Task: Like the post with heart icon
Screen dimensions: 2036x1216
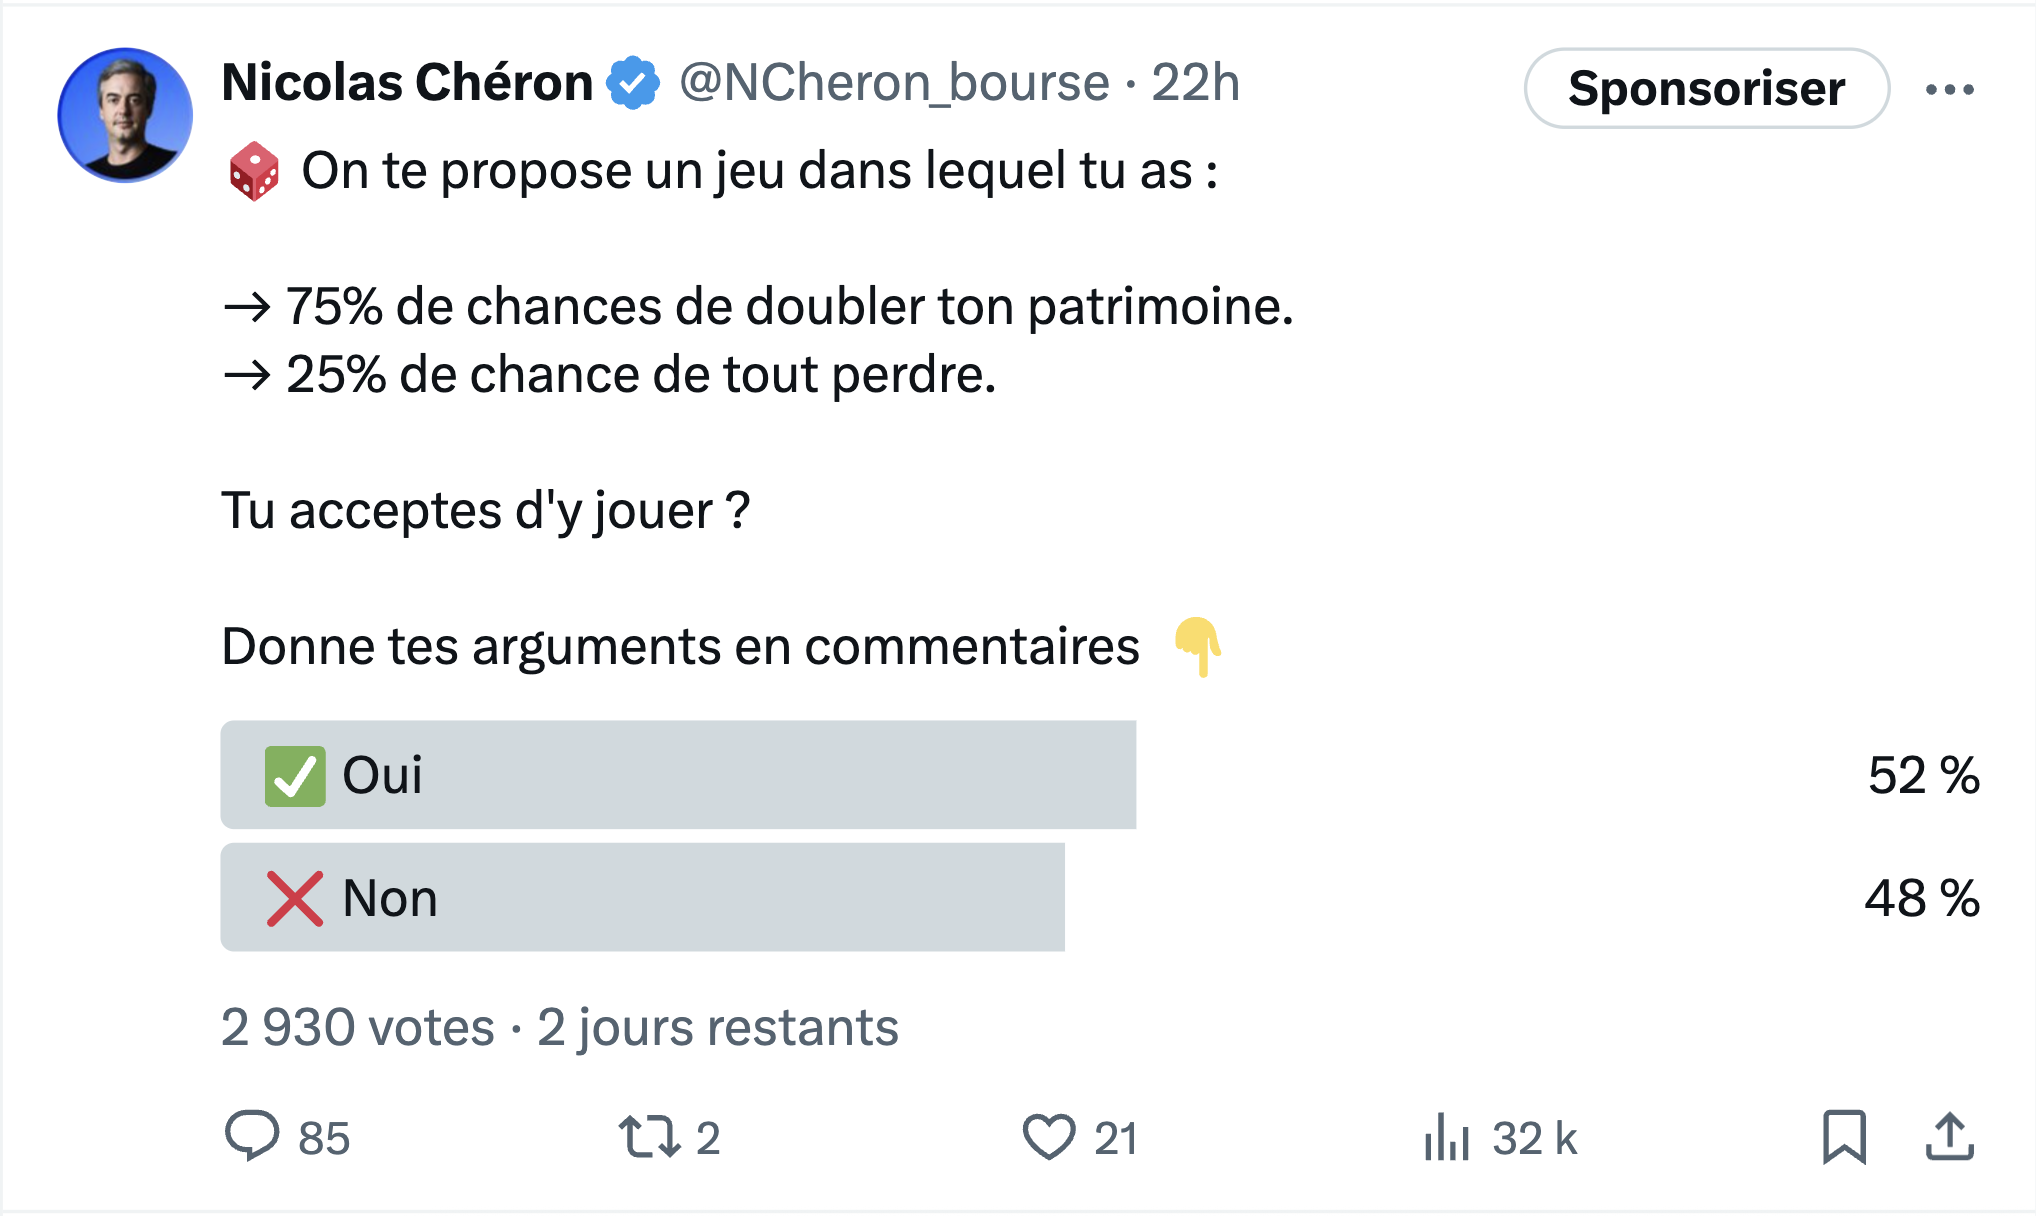Action: (1049, 1137)
